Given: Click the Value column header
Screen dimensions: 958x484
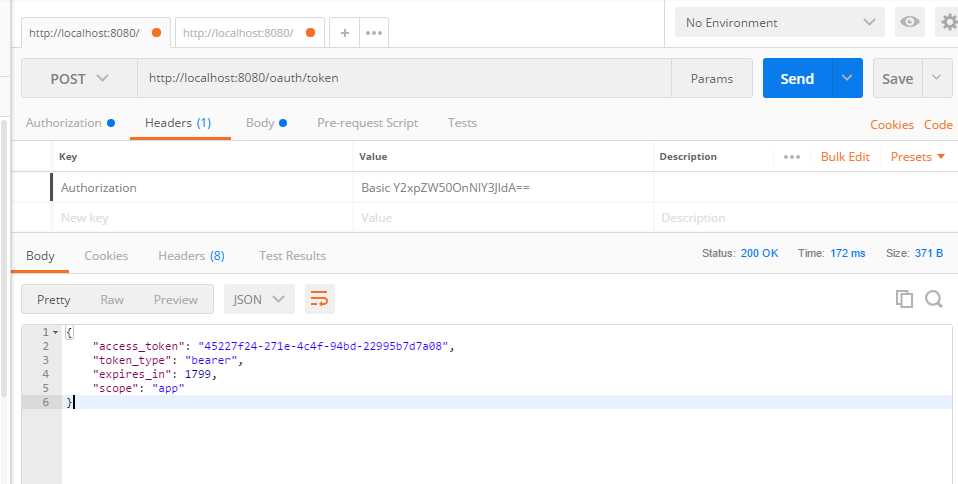Looking at the screenshot, I should coord(373,157).
